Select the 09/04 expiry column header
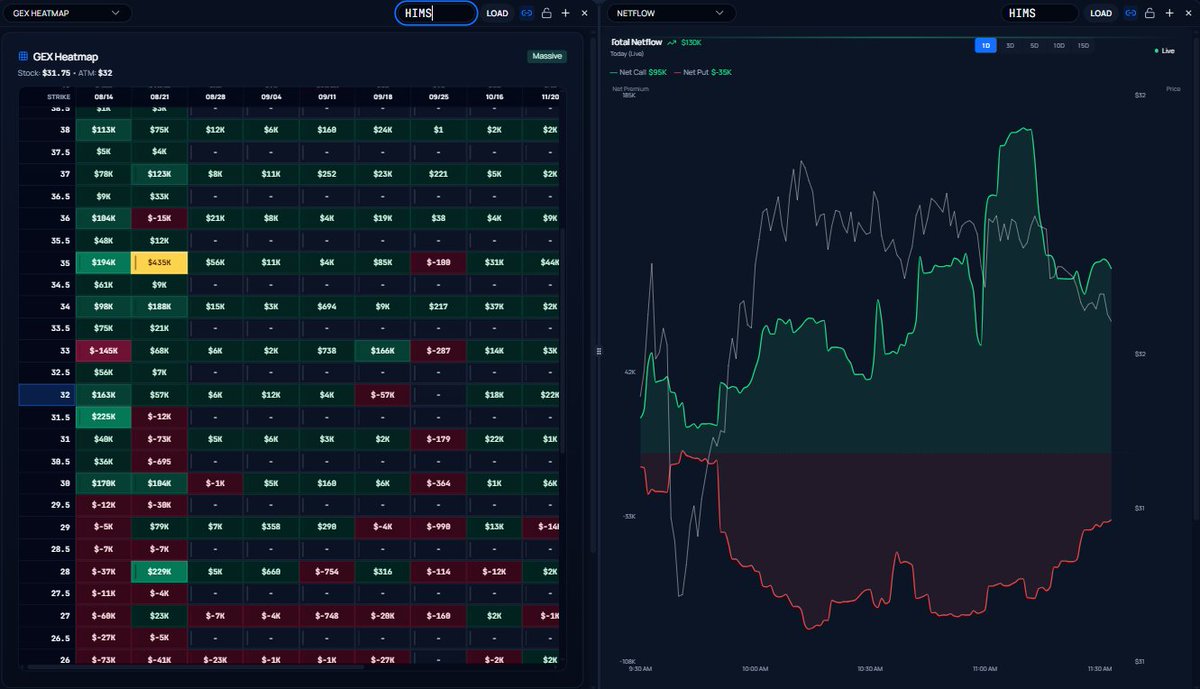 [271, 96]
